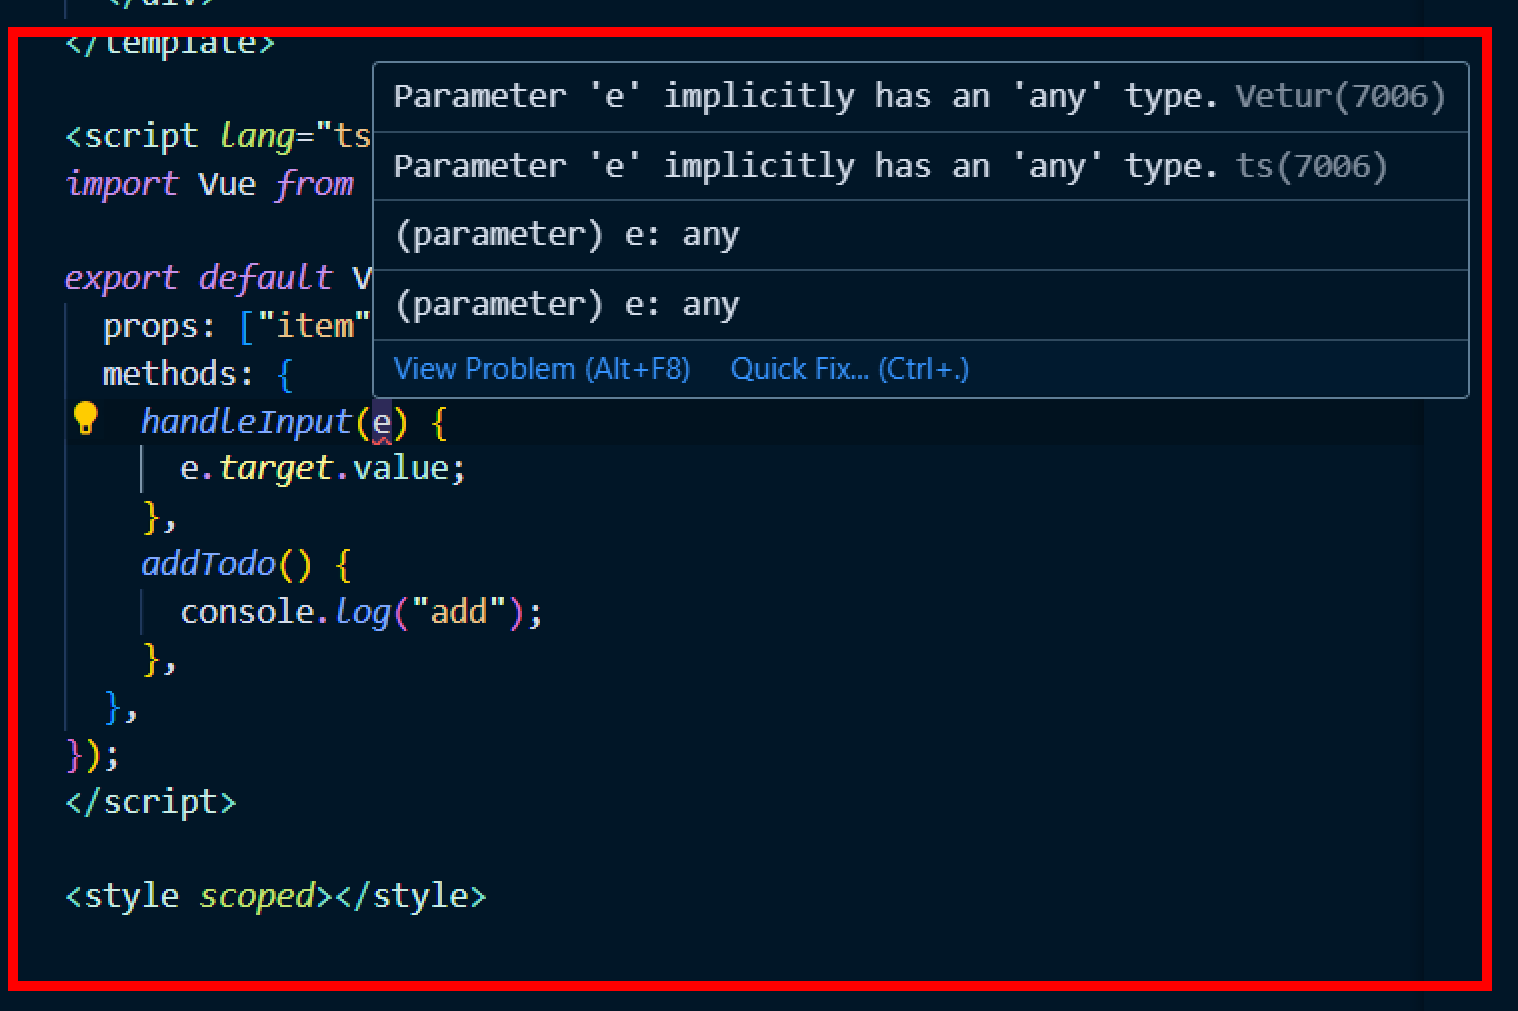The image size is (1518, 1011).
Task: Click the Vetur(7006) error message line
Action: pyautogui.click(x=920, y=97)
